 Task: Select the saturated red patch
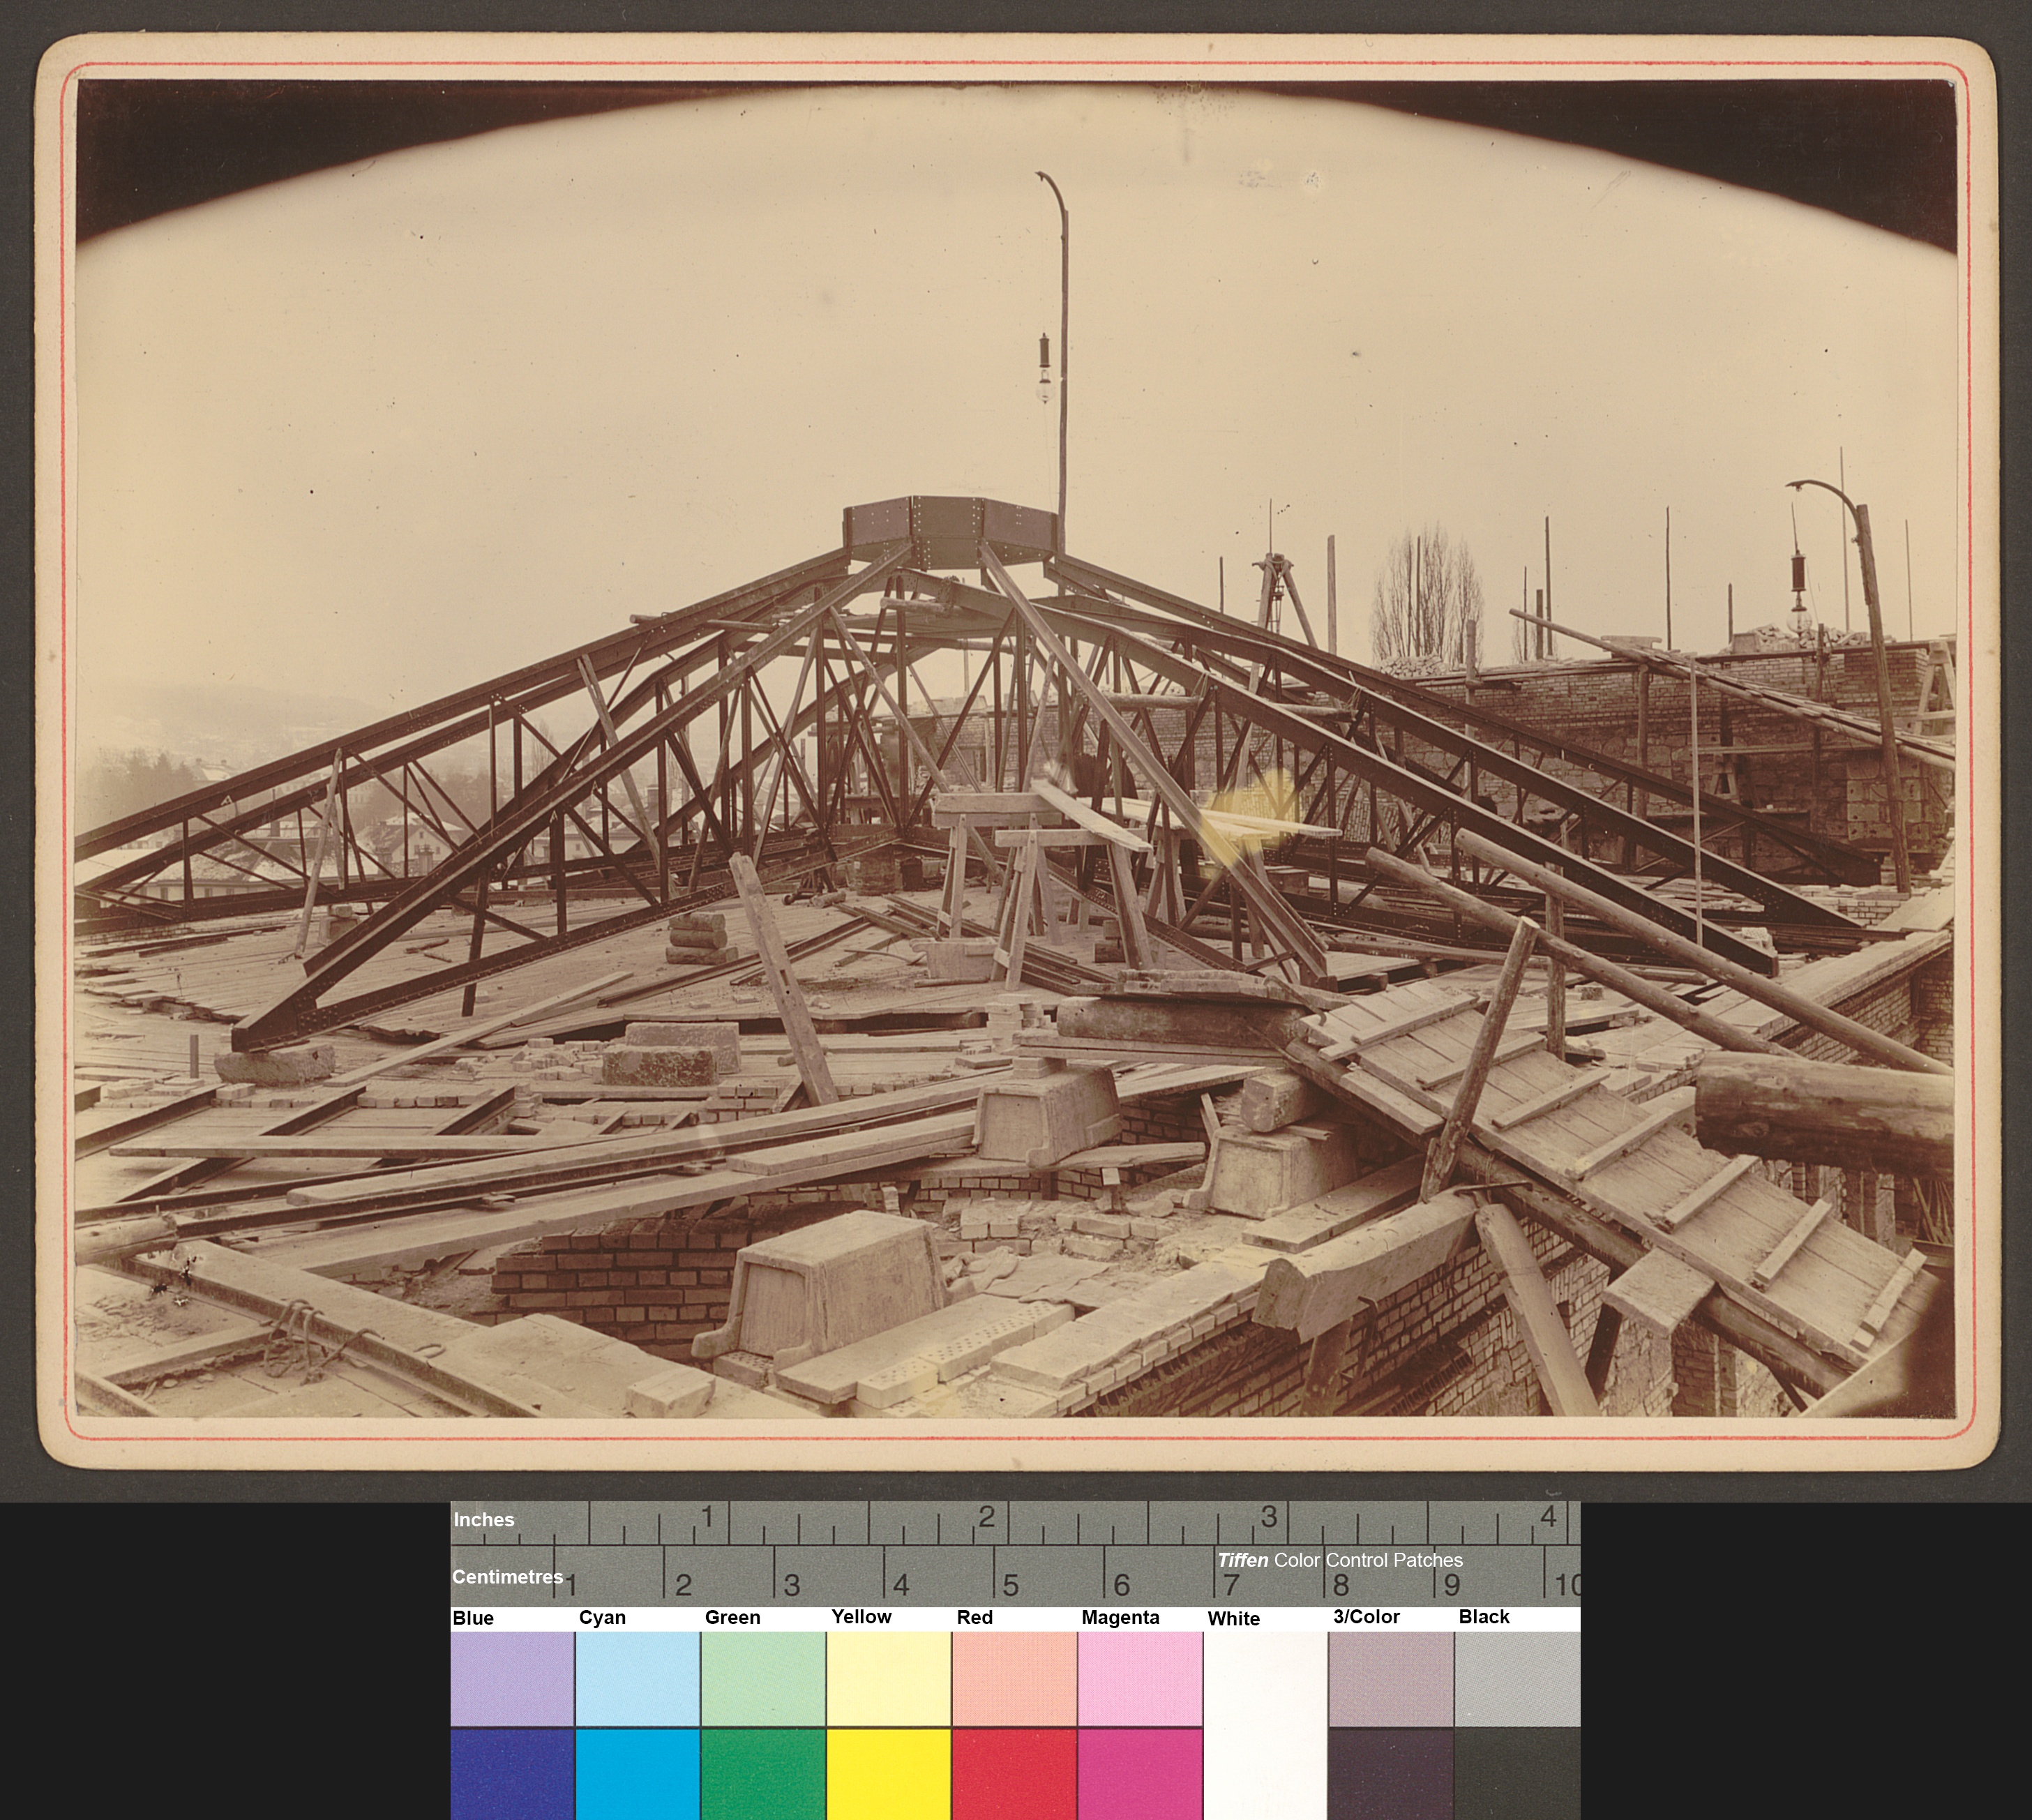[1014, 1775]
